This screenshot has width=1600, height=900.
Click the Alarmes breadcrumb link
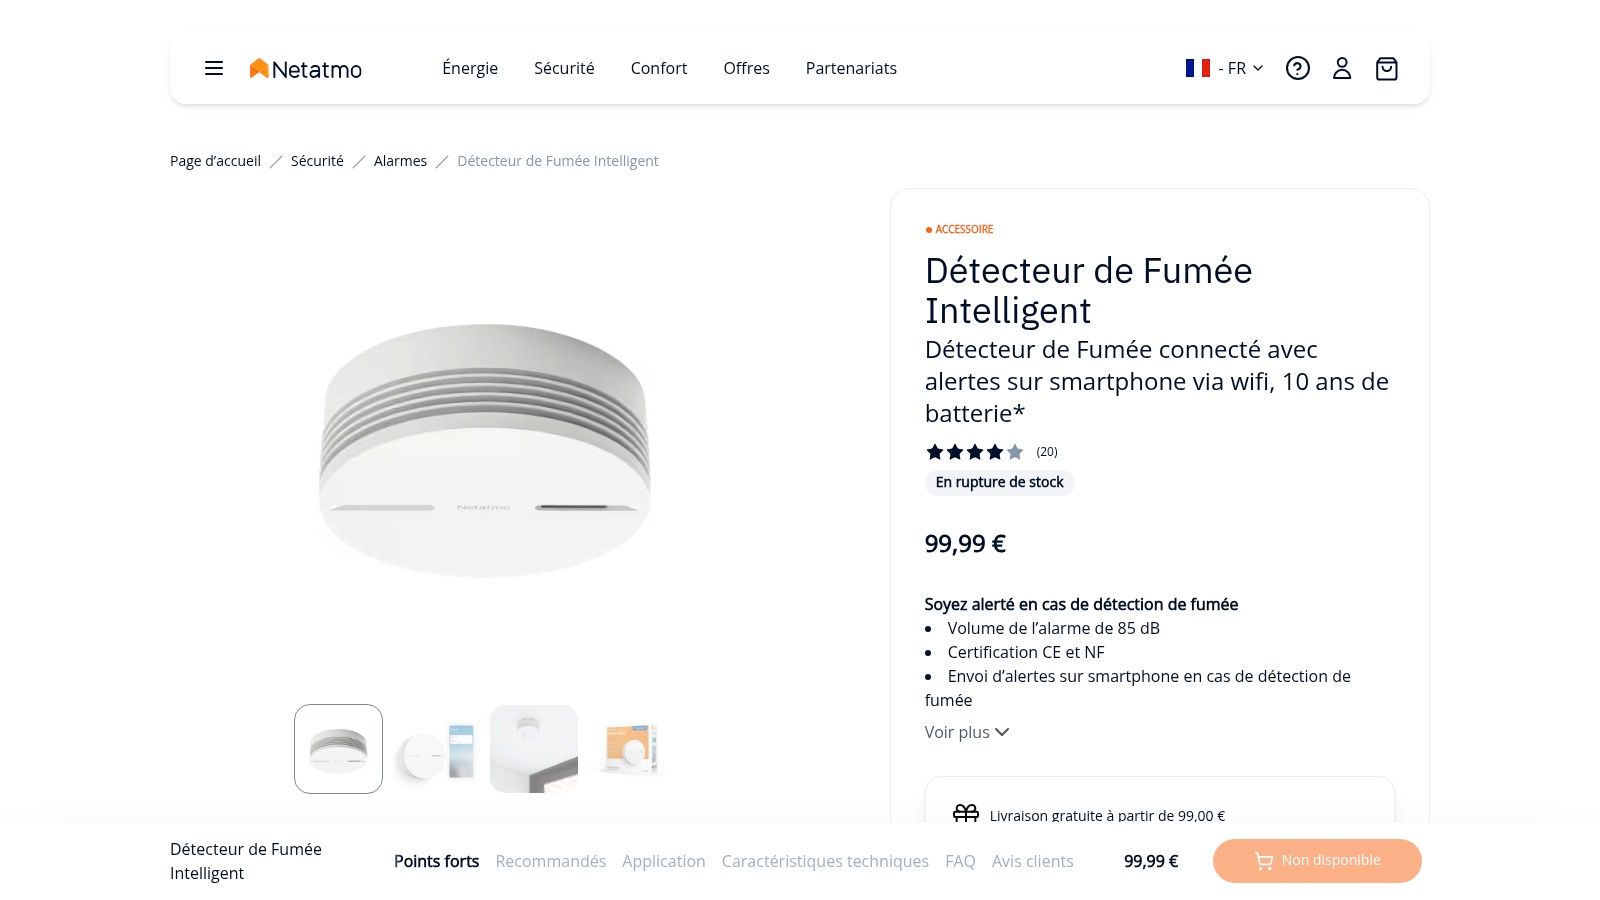pyautogui.click(x=400, y=160)
